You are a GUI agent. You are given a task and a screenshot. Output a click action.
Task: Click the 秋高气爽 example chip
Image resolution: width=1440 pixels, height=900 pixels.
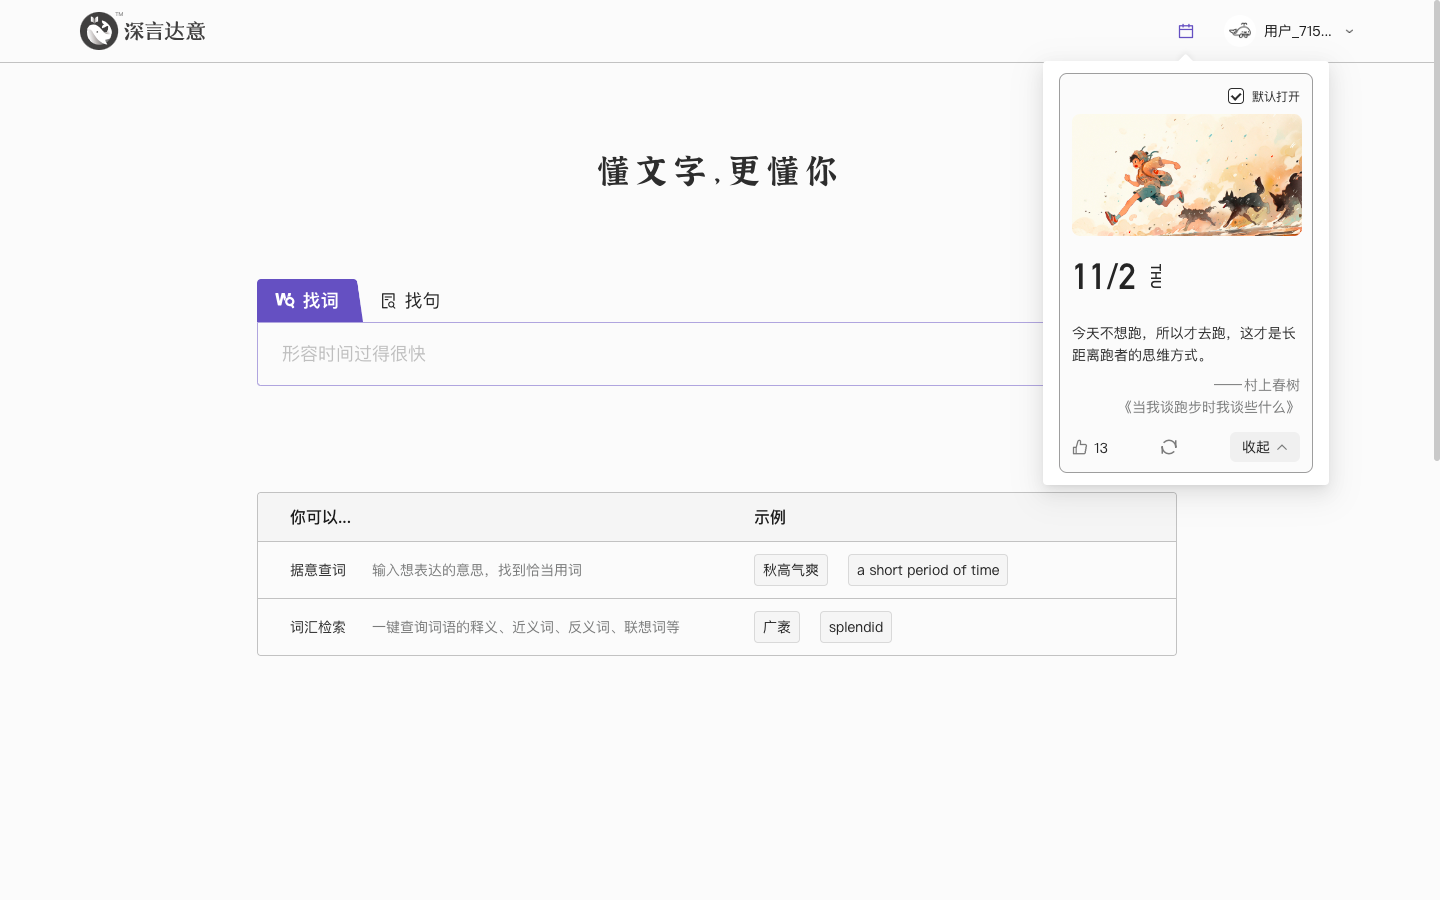(790, 570)
